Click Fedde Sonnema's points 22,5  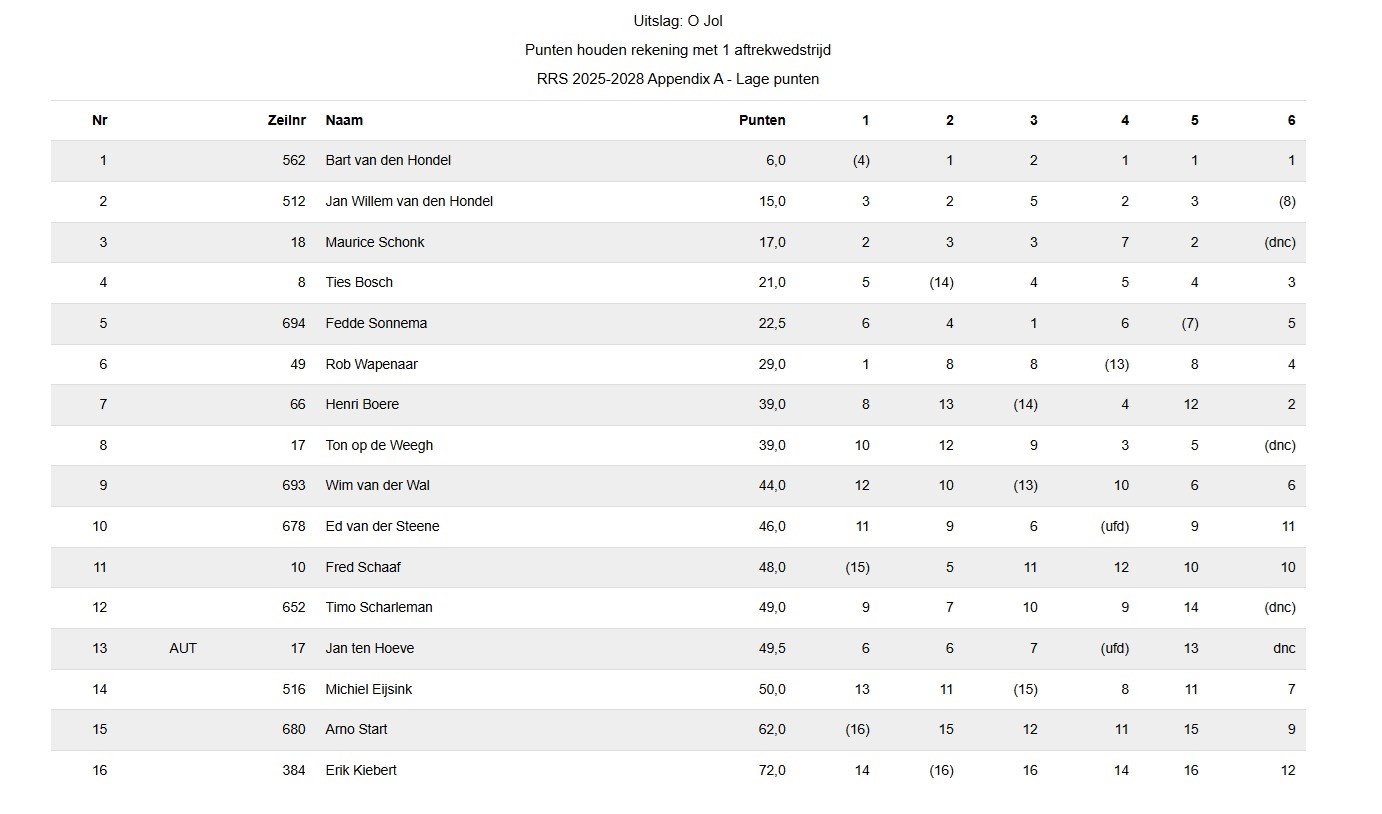[x=772, y=323]
